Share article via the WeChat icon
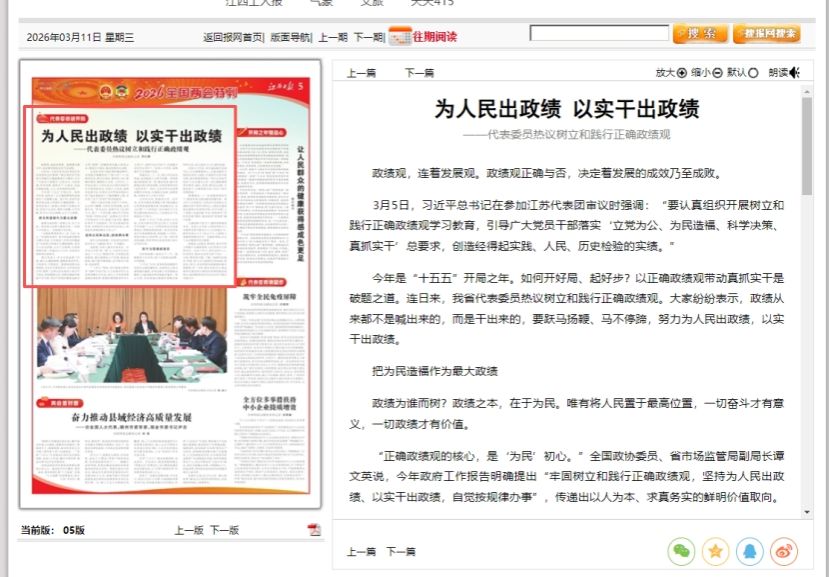 681,550
